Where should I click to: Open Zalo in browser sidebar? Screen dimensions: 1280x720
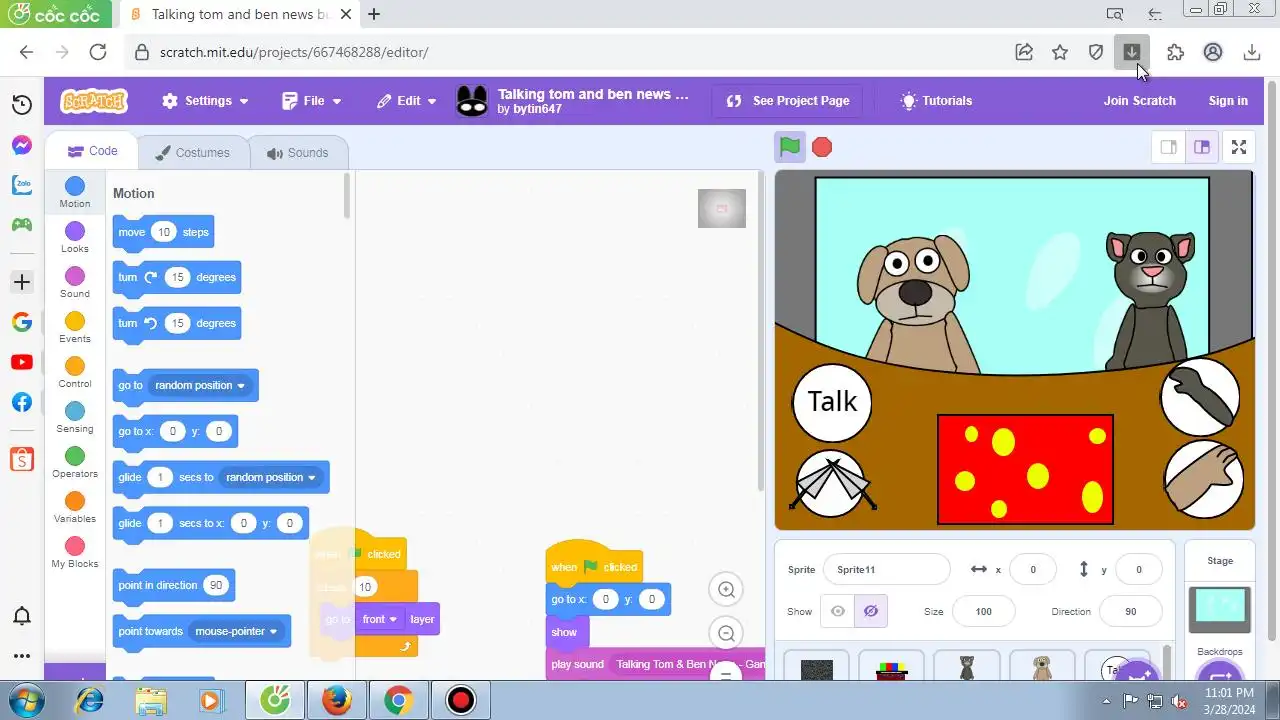coord(22,185)
